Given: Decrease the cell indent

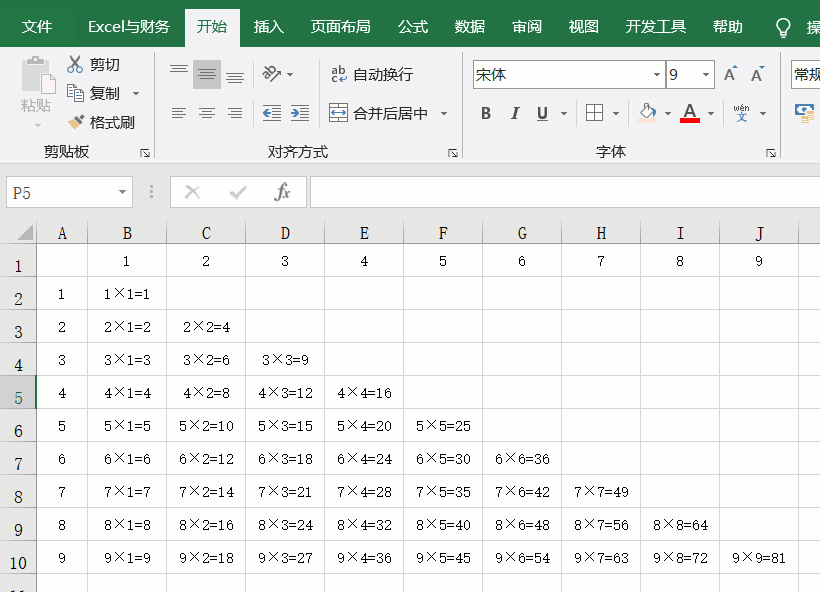Looking at the screenshot, I should coord(272,113).
